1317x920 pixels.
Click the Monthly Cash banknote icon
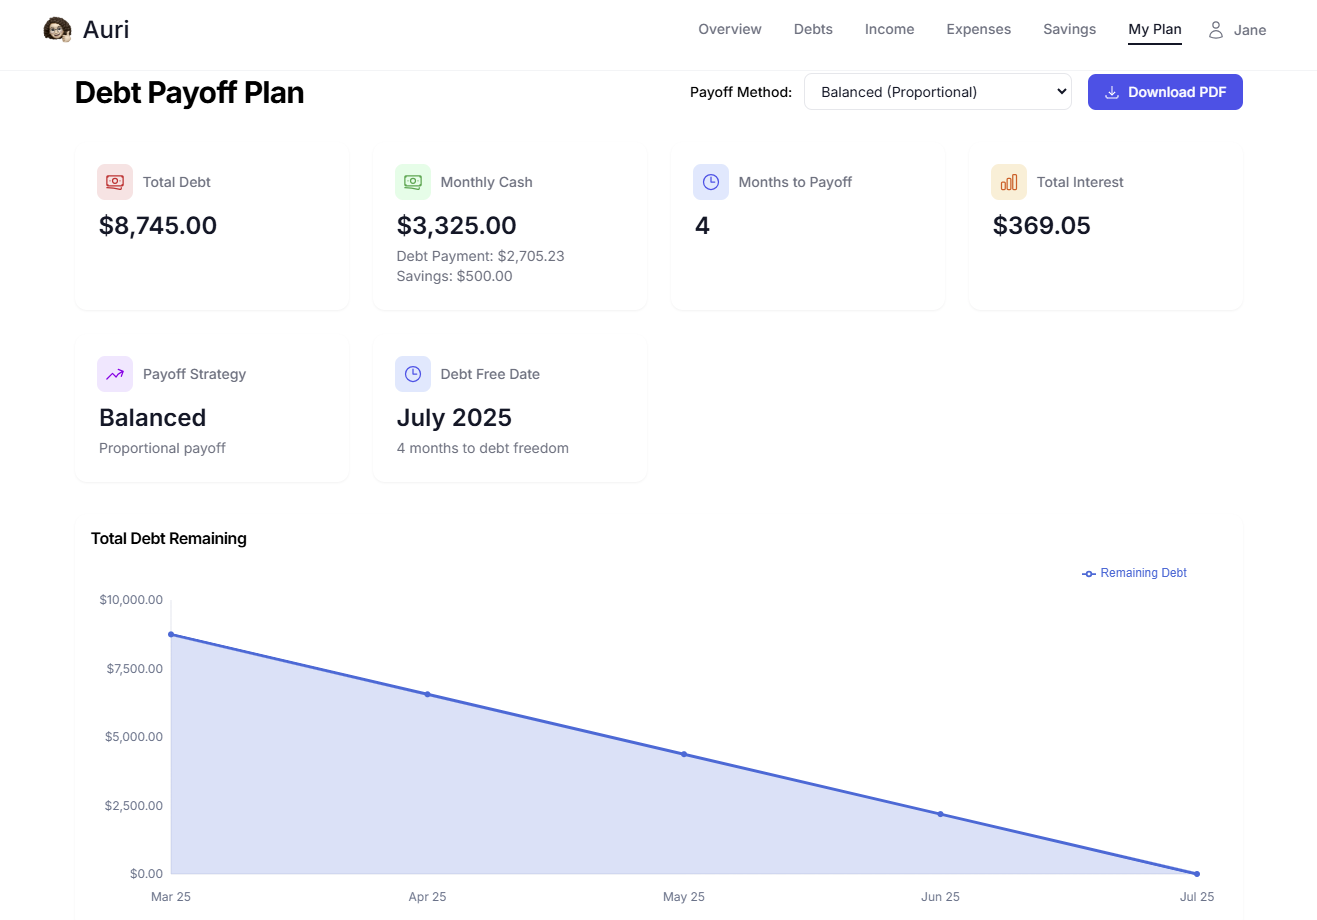tap(413, 182)
